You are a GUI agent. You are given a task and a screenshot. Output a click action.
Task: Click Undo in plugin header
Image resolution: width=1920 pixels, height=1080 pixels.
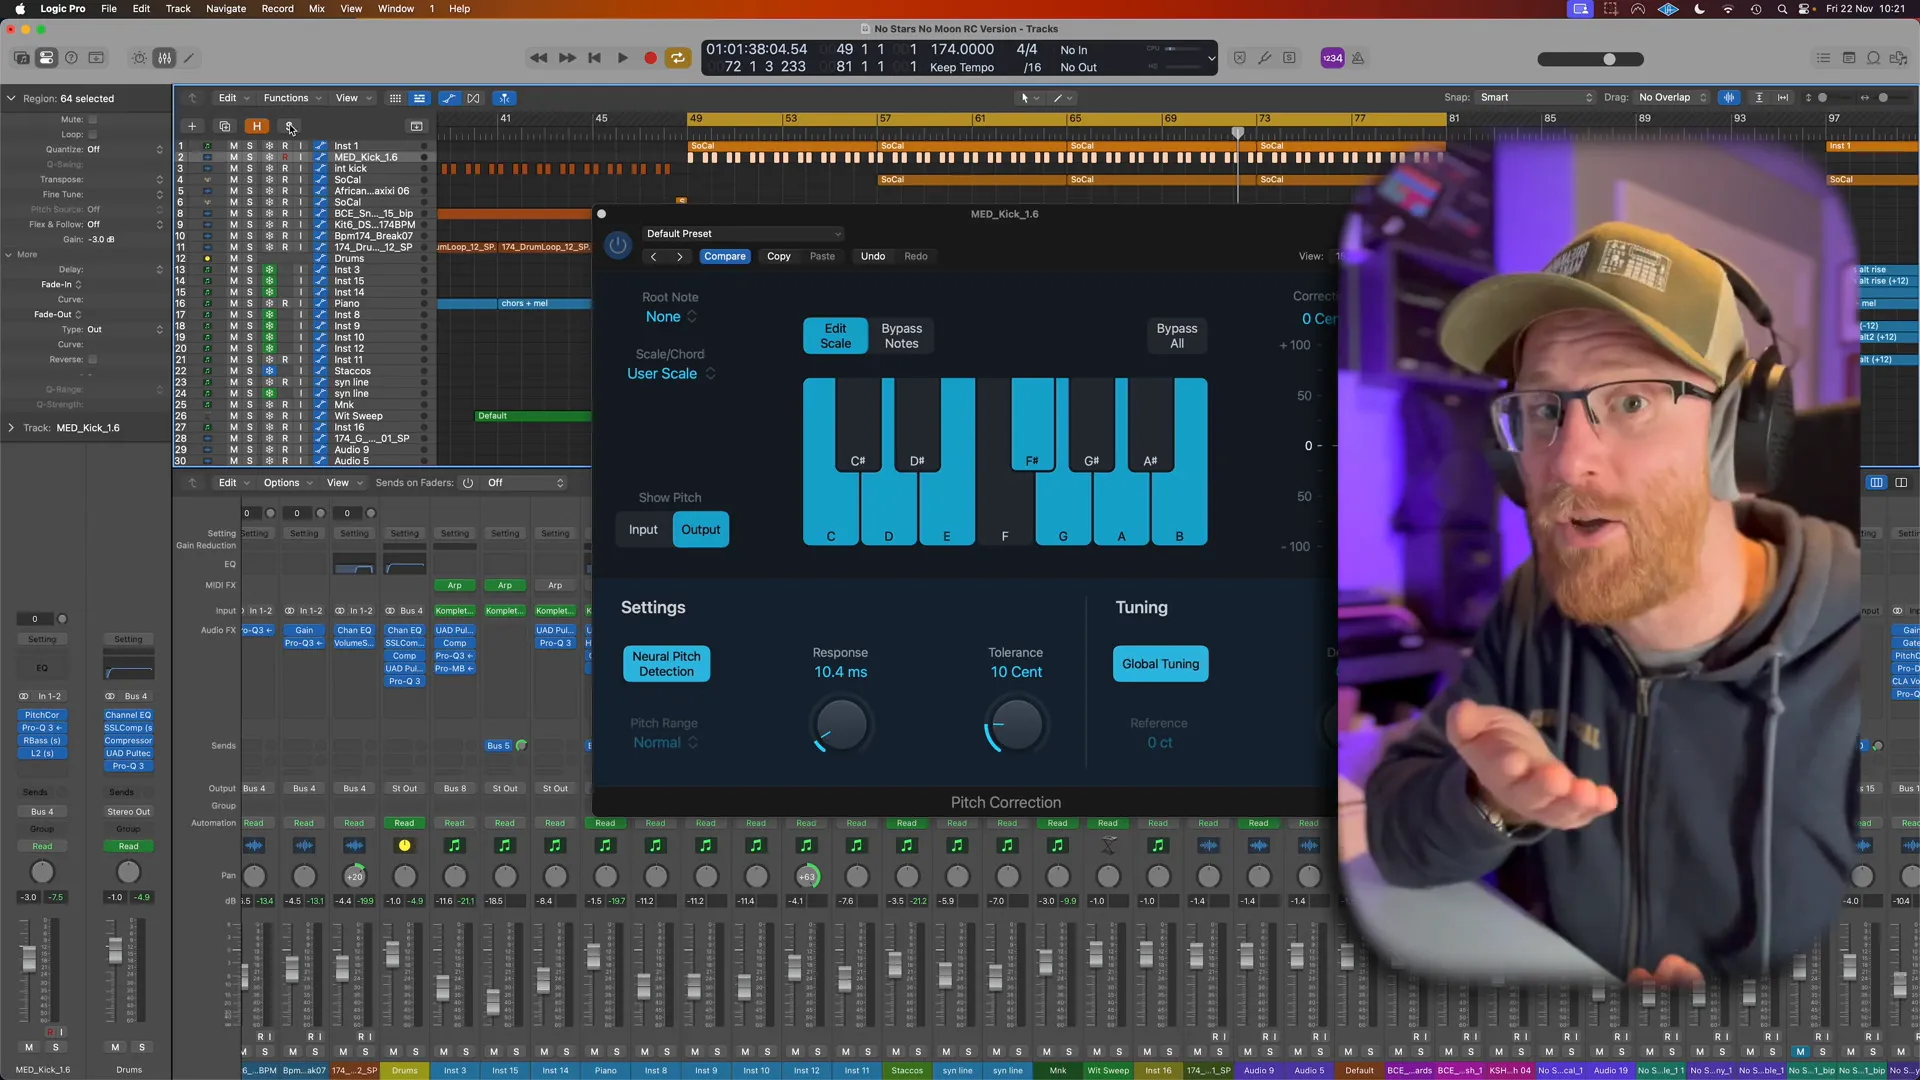click(873, 256)
